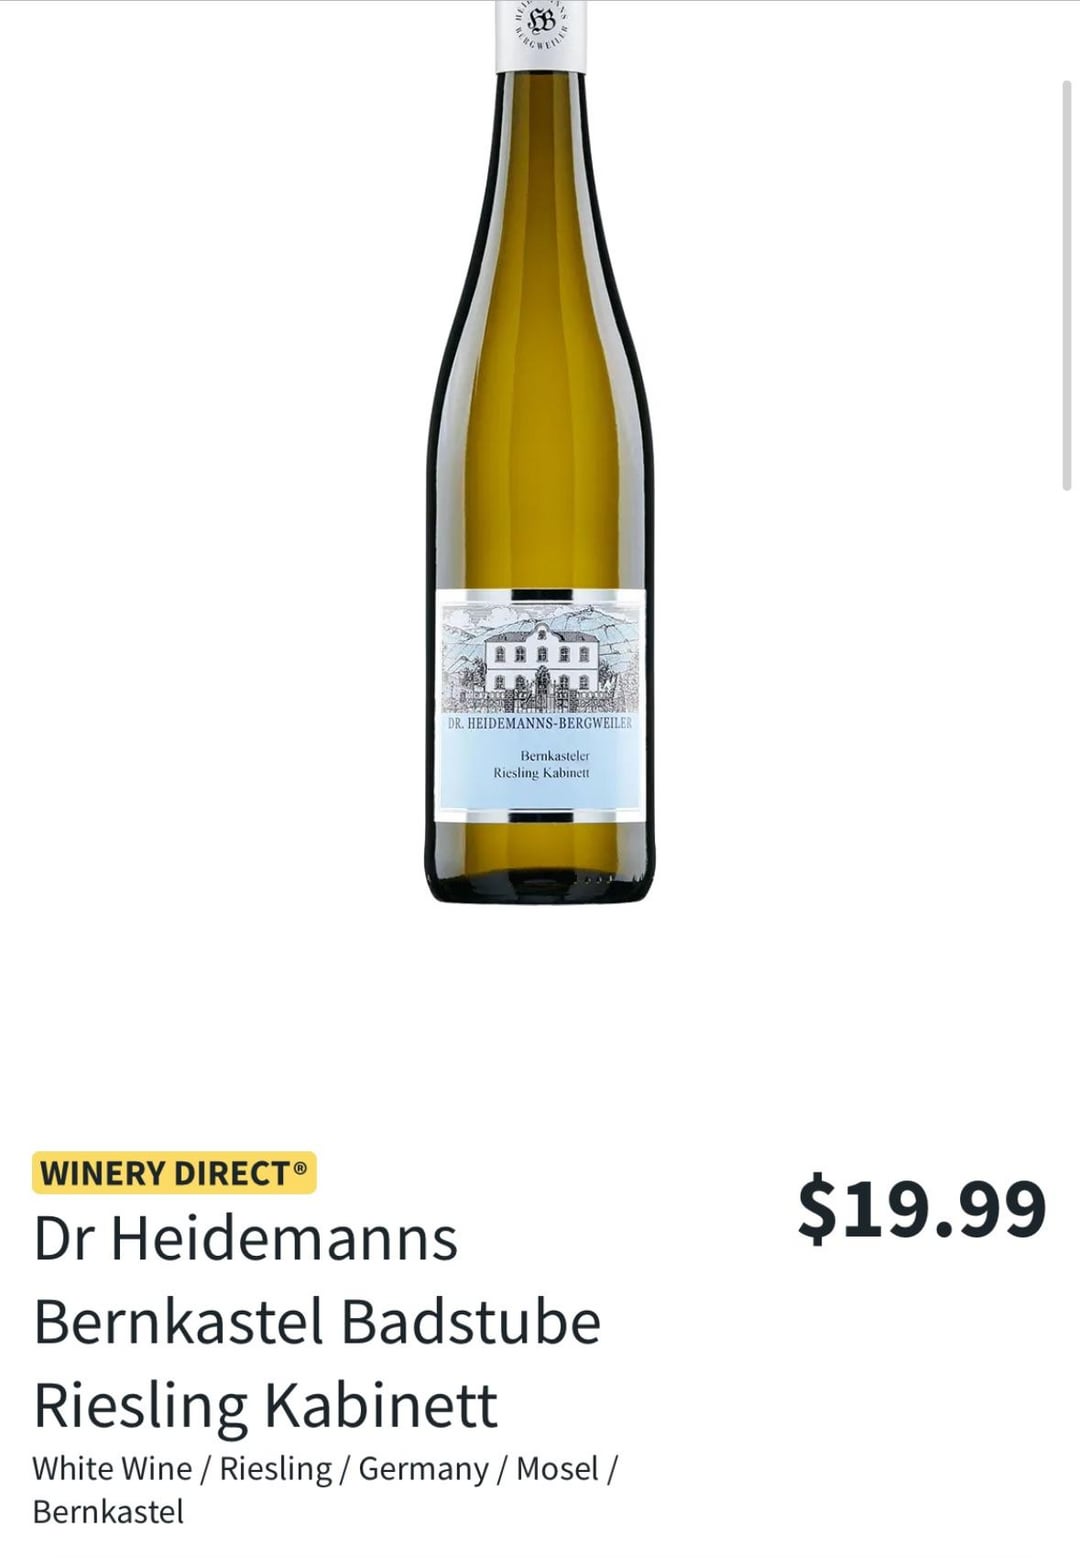Click the $19.99 price
Screen dimensions: 1080x1558
pyautogui.click(x=921, y=1209)
